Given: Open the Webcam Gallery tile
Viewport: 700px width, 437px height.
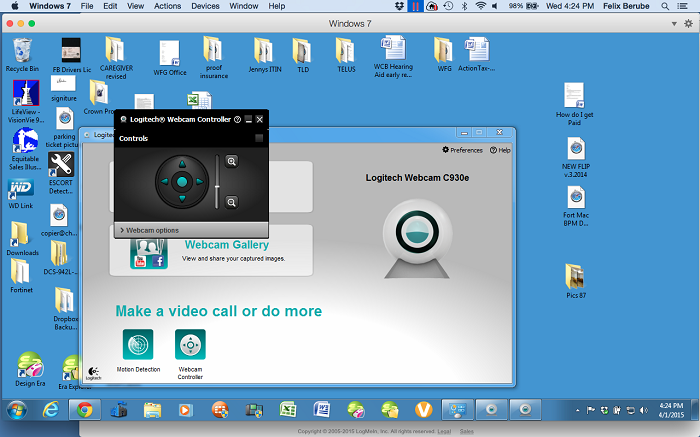Looking at the screenshot, I should click(211, 250).
